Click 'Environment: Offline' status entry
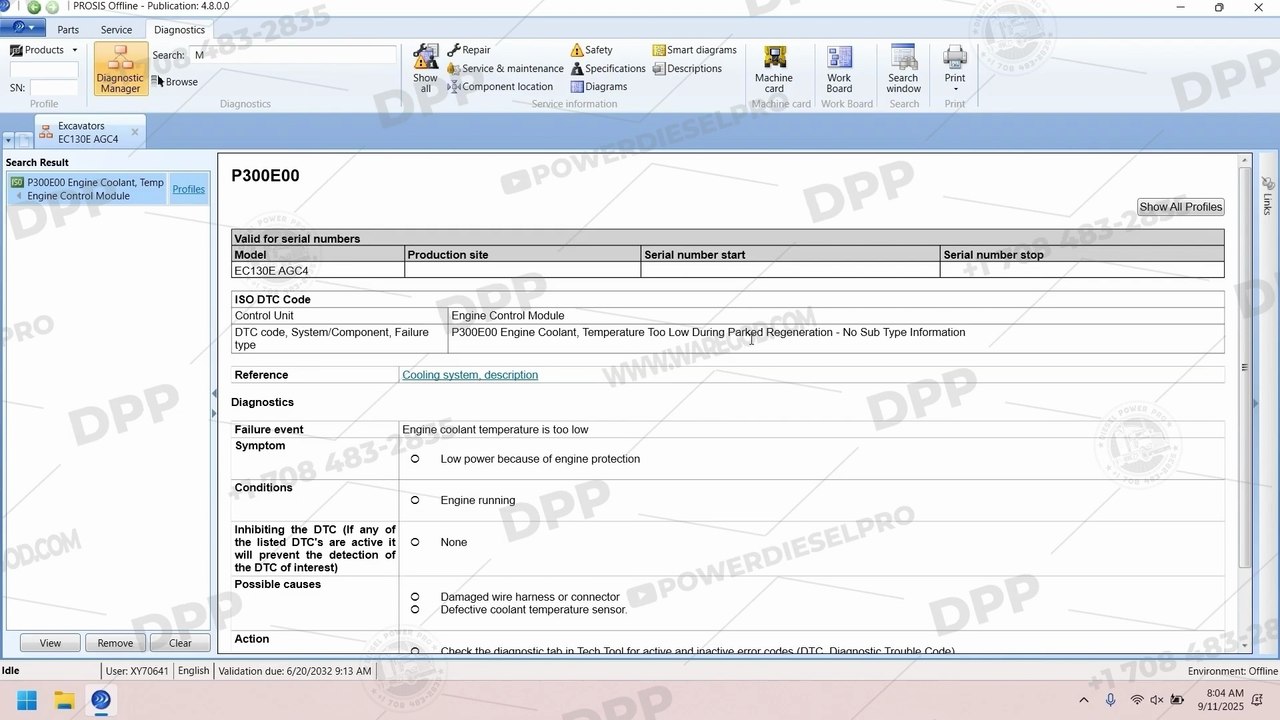Viewport: 1280px width, 720px height. tap(1232, 671)
